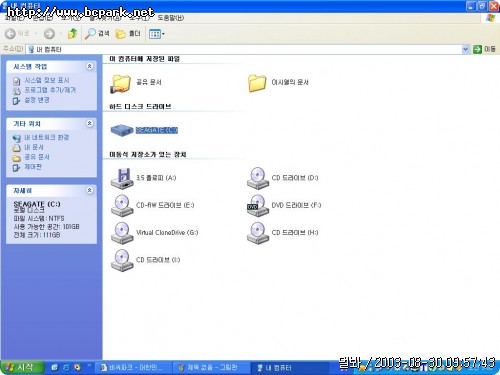
Task: Select the CD-RW 드라이브 (E:) icon
Action: coord(122,205)
